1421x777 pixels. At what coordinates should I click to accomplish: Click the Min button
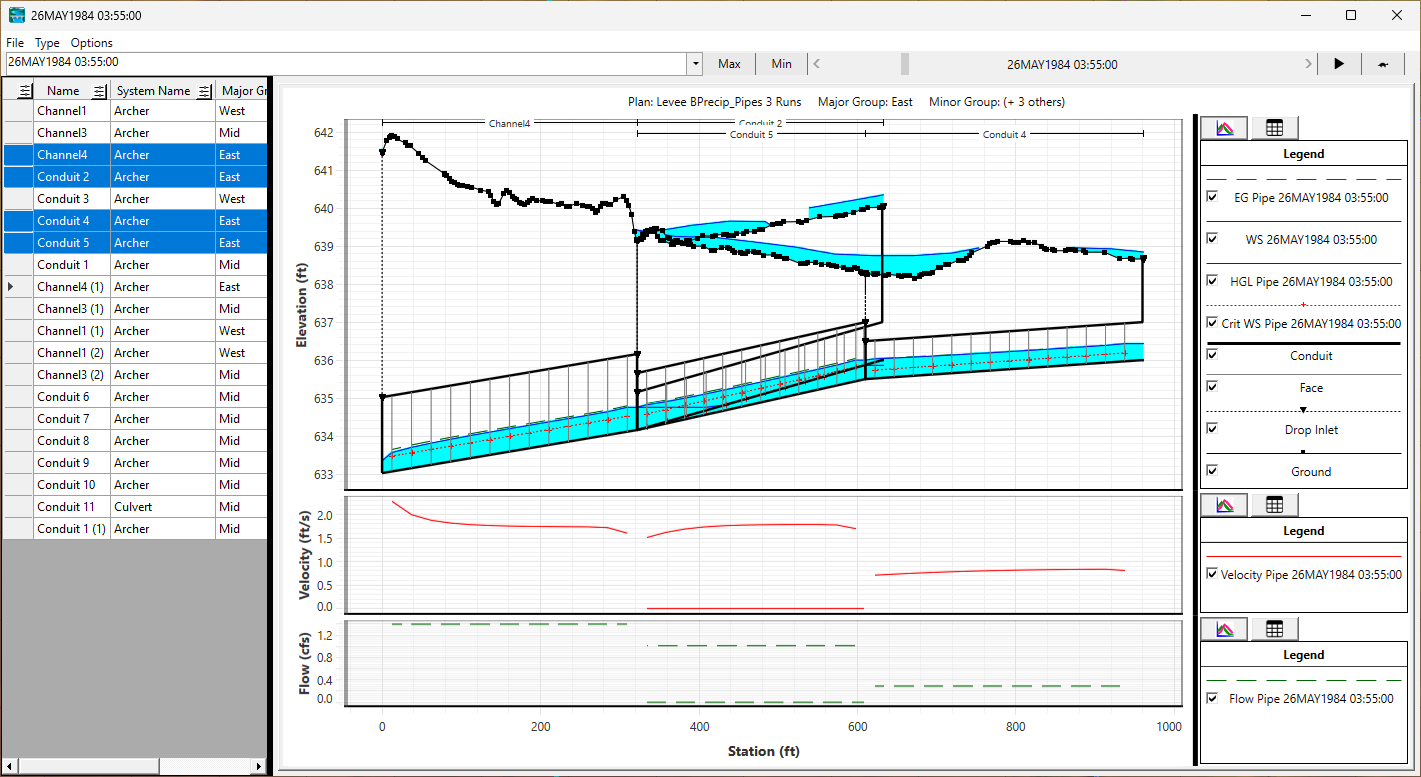781,64
